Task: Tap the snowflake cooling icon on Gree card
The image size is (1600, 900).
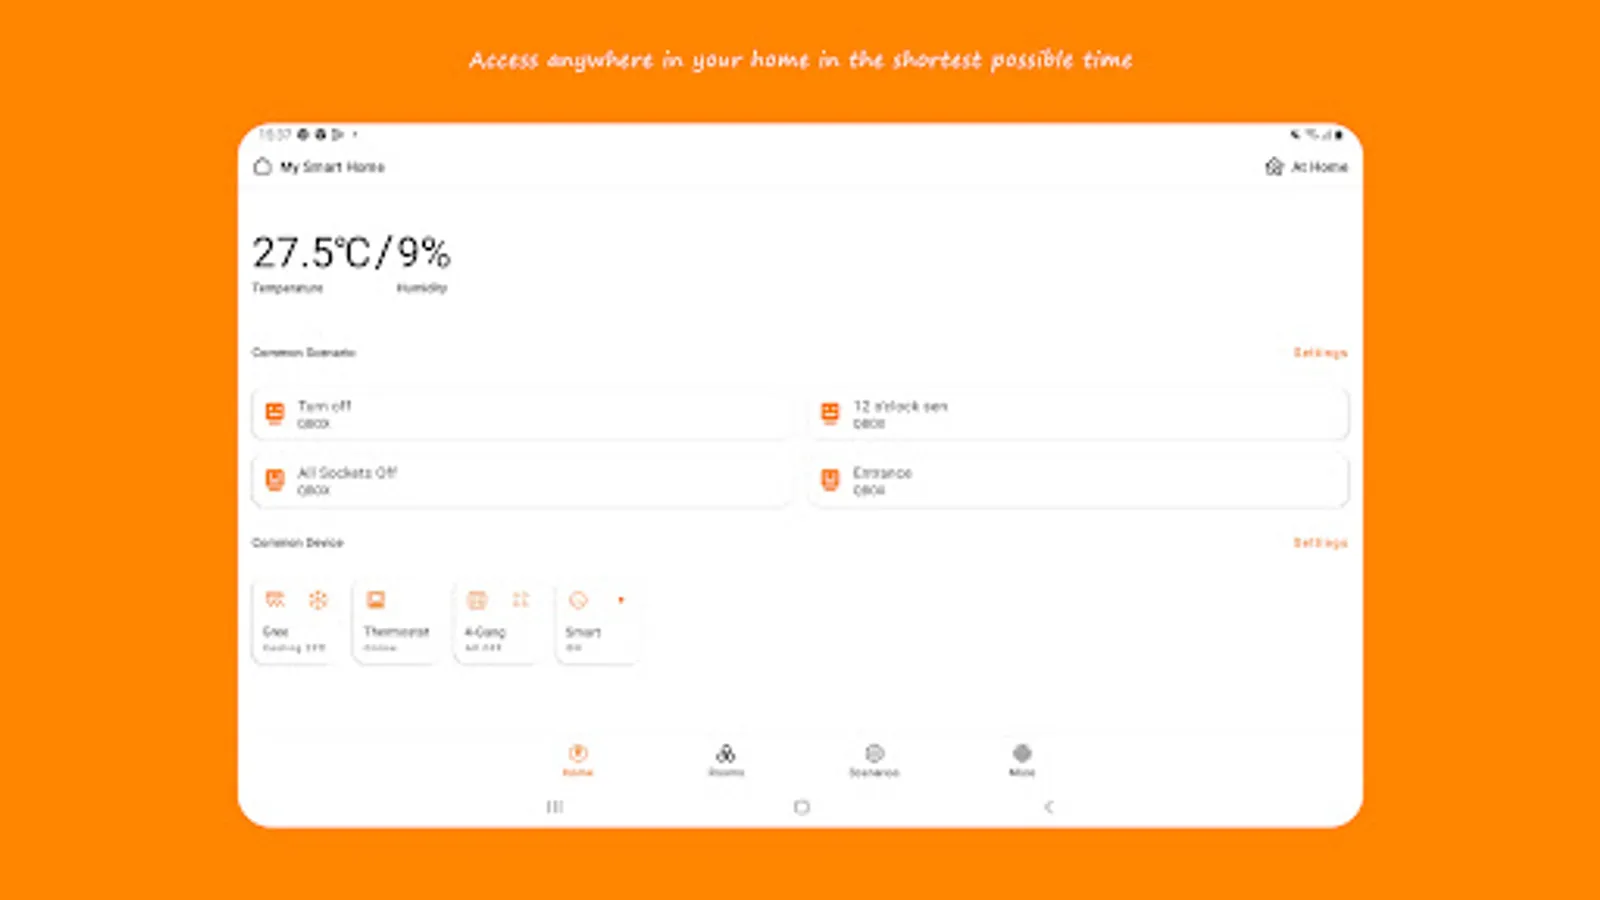Action: 318,600
